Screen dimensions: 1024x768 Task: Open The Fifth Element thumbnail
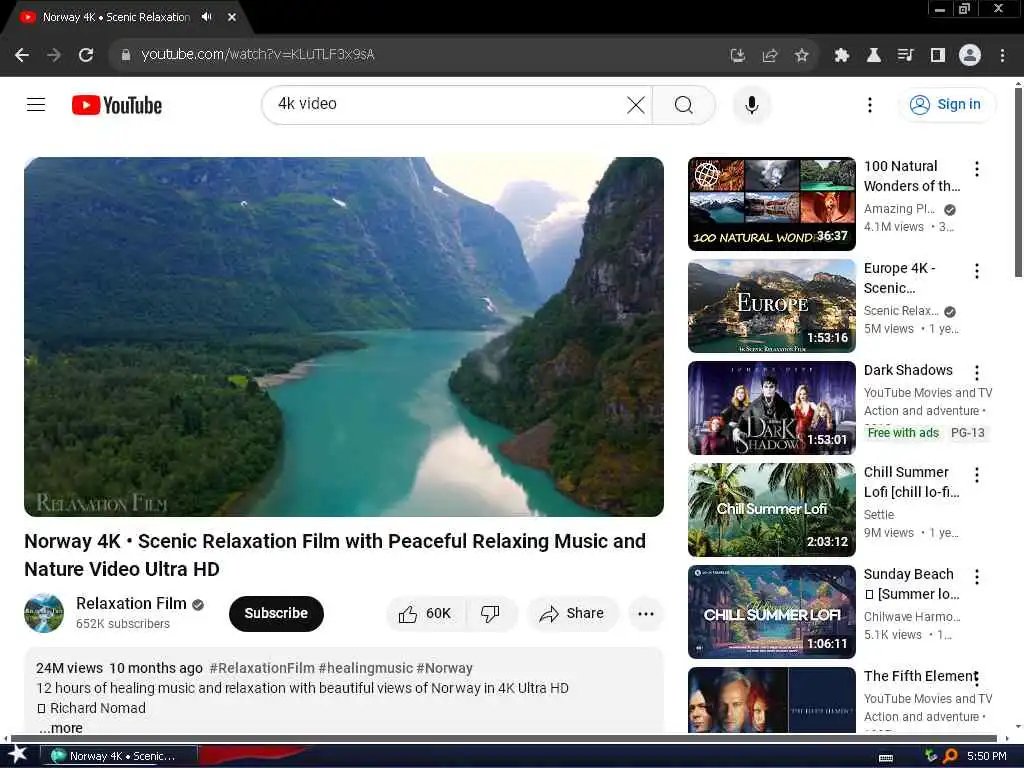[771, 699]
